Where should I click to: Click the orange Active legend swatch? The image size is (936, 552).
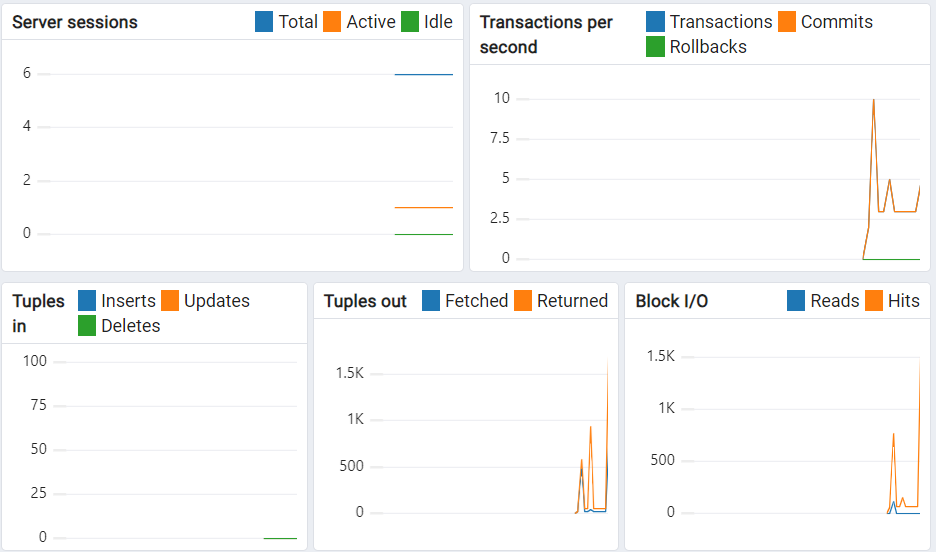[332, 22]
